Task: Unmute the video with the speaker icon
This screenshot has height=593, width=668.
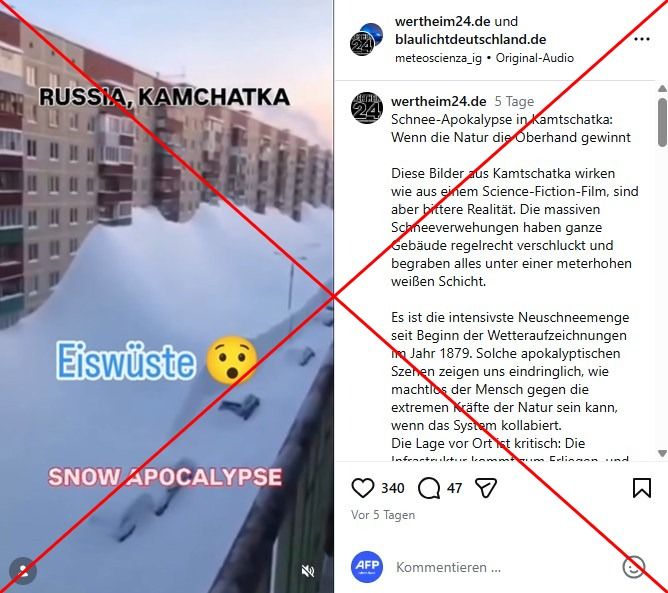Action: tap(308, 571)
